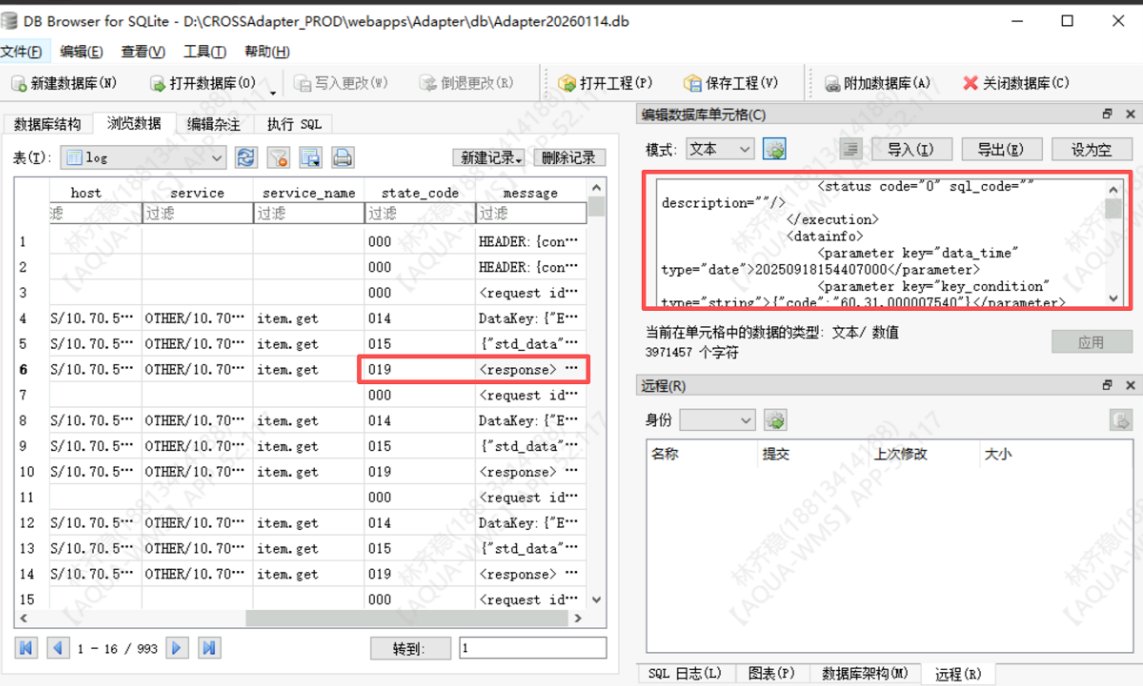Click the remote identity settings icon
The width and height of the screenshot is (1143, 686).
[x=774, y=420]
